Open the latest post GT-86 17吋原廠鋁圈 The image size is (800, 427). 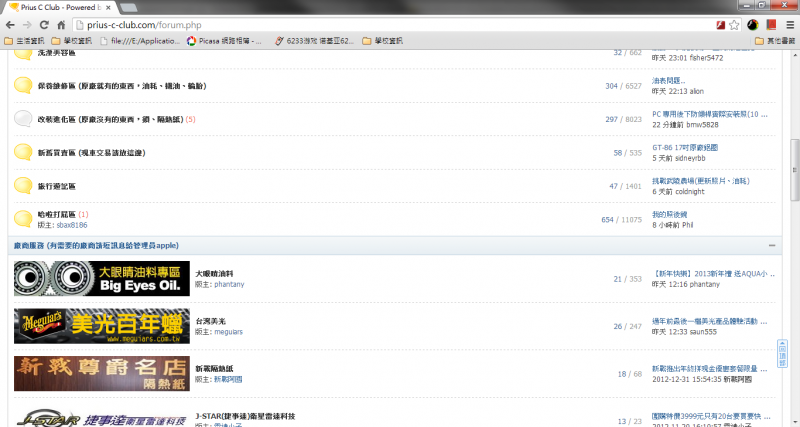point(685,147)
